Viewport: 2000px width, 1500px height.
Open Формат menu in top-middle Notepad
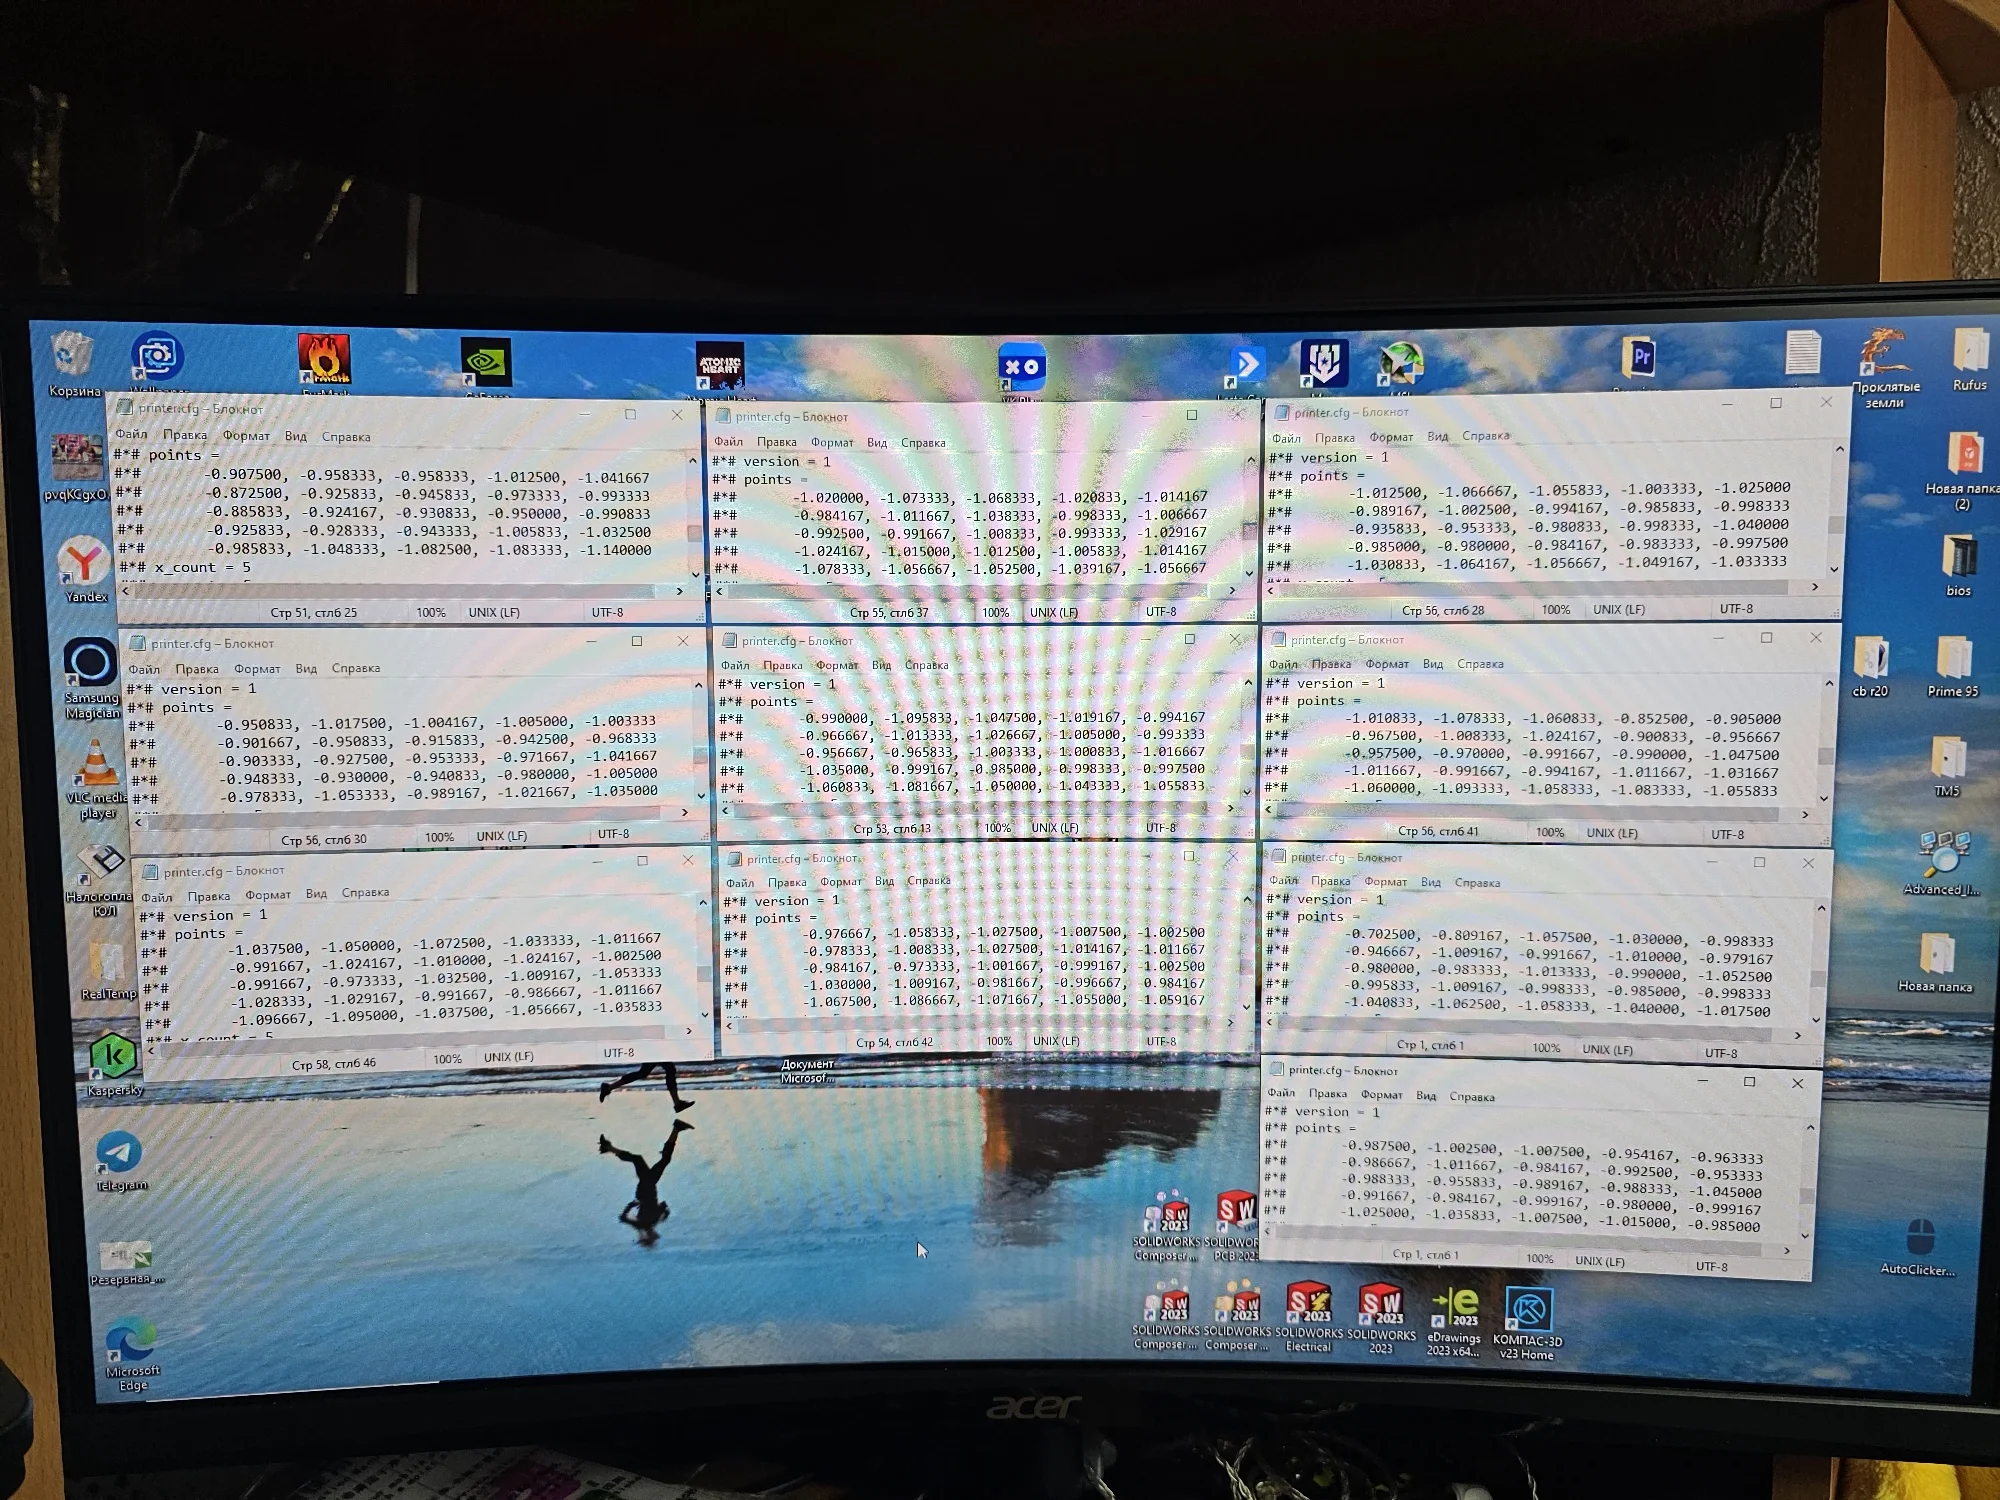(x=831, y=442)
